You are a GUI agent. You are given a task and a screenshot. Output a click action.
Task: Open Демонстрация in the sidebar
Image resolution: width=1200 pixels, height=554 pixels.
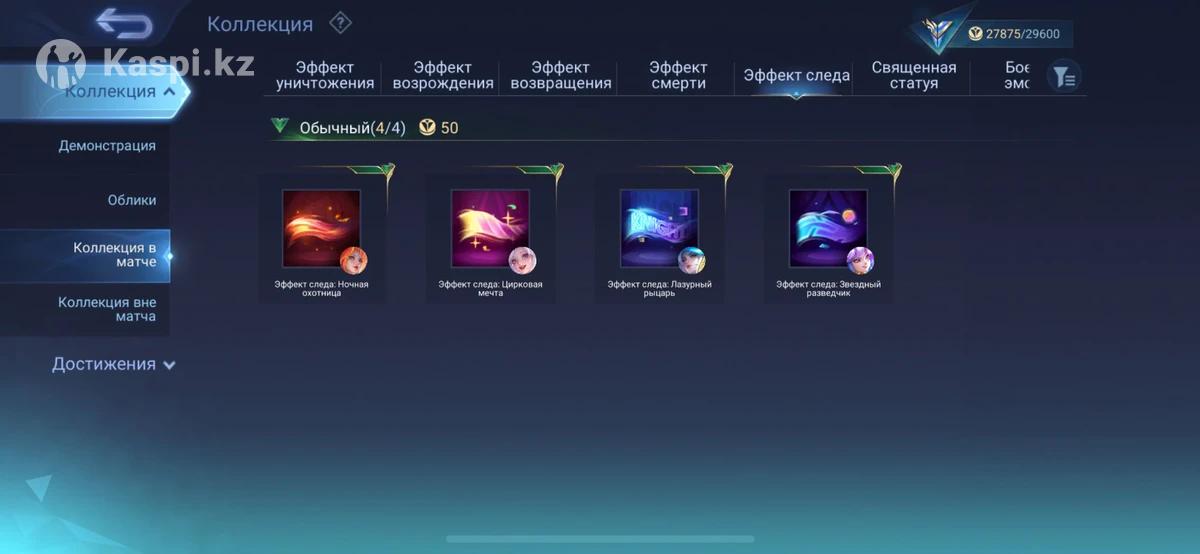[x=107, y=146]
